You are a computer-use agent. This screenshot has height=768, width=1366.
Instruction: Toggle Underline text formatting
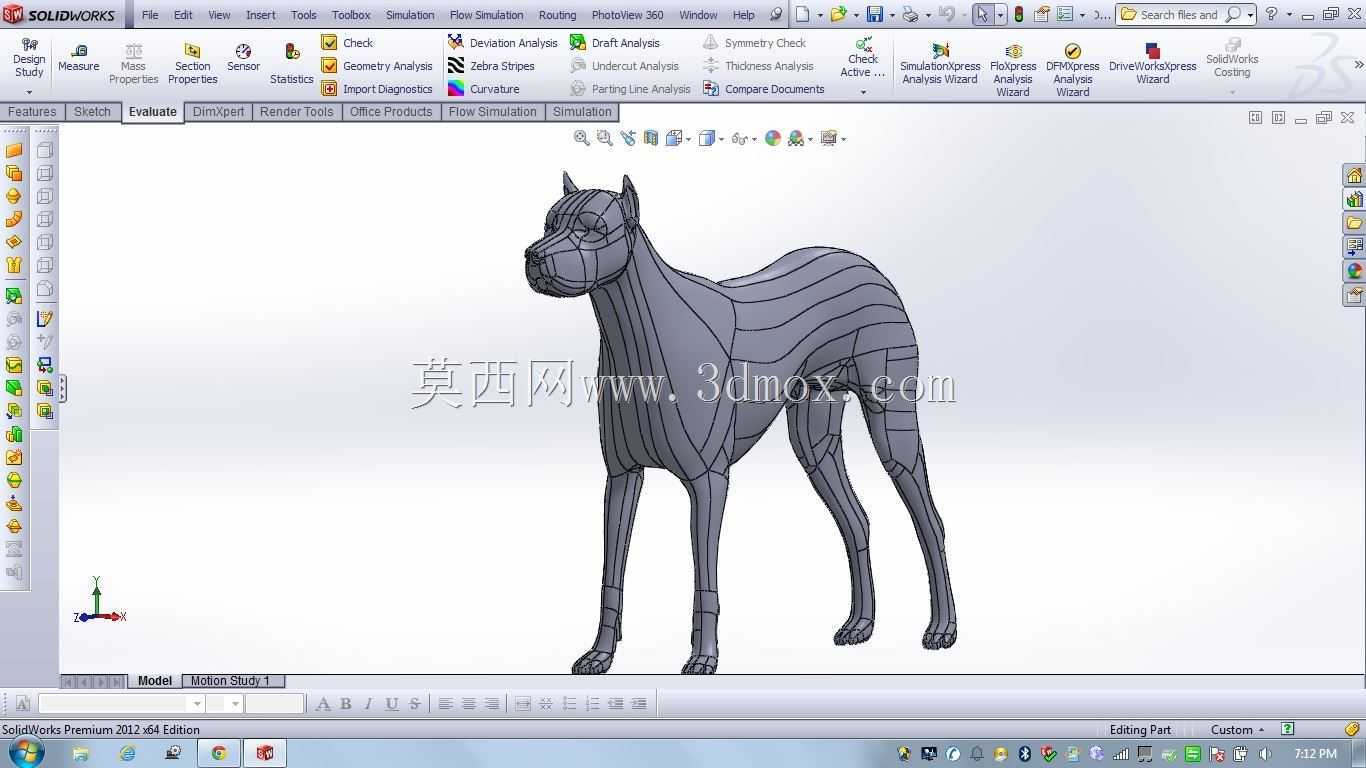click(392, 703)
